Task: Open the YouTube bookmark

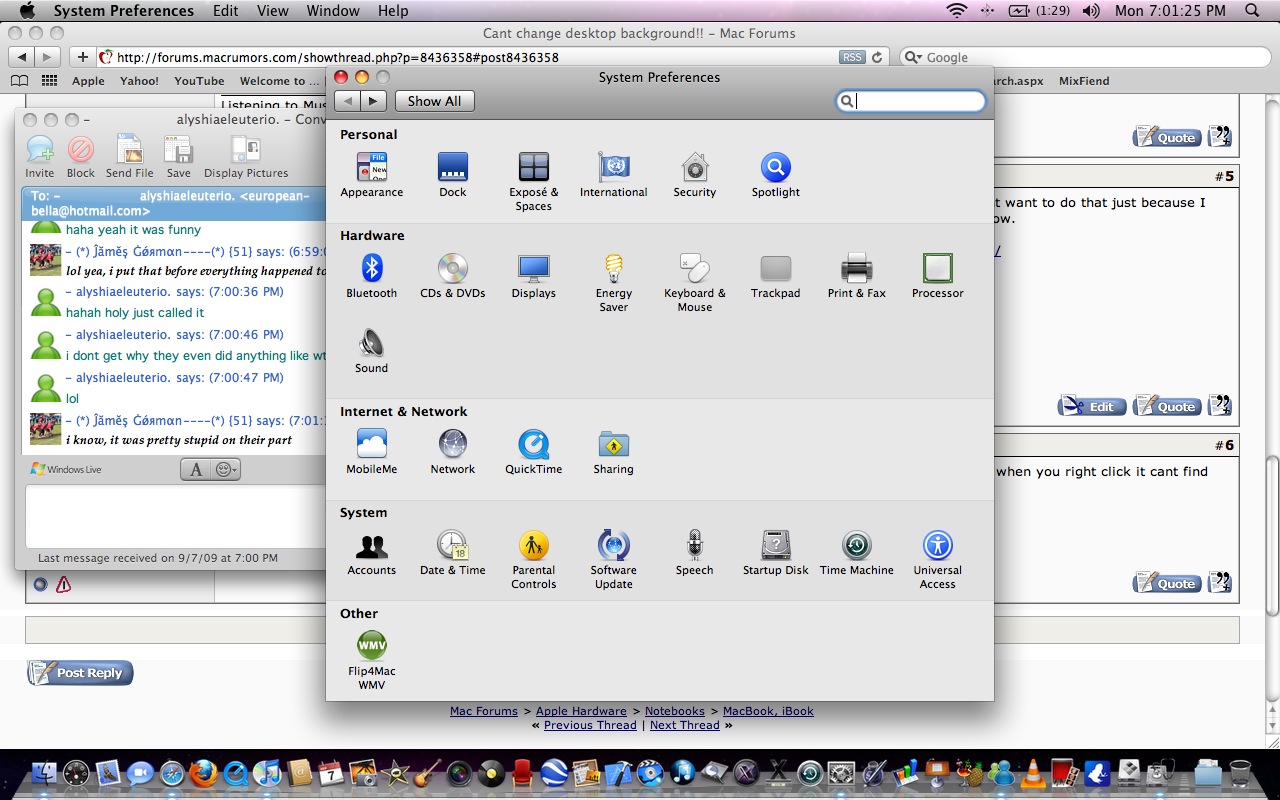Action: pyautogui.click(x=199, y=81)
